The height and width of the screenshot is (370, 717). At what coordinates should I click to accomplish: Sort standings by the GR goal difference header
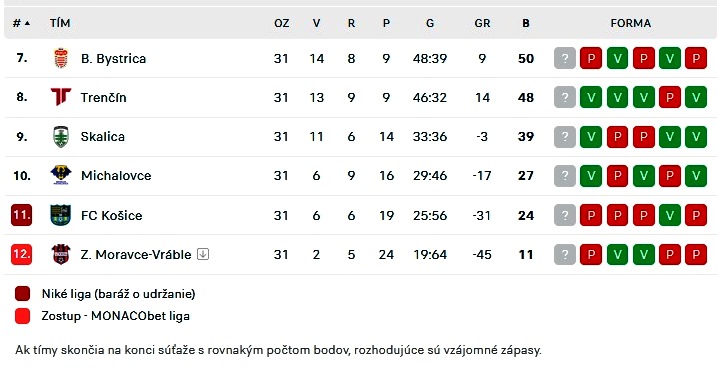[482, 23]
